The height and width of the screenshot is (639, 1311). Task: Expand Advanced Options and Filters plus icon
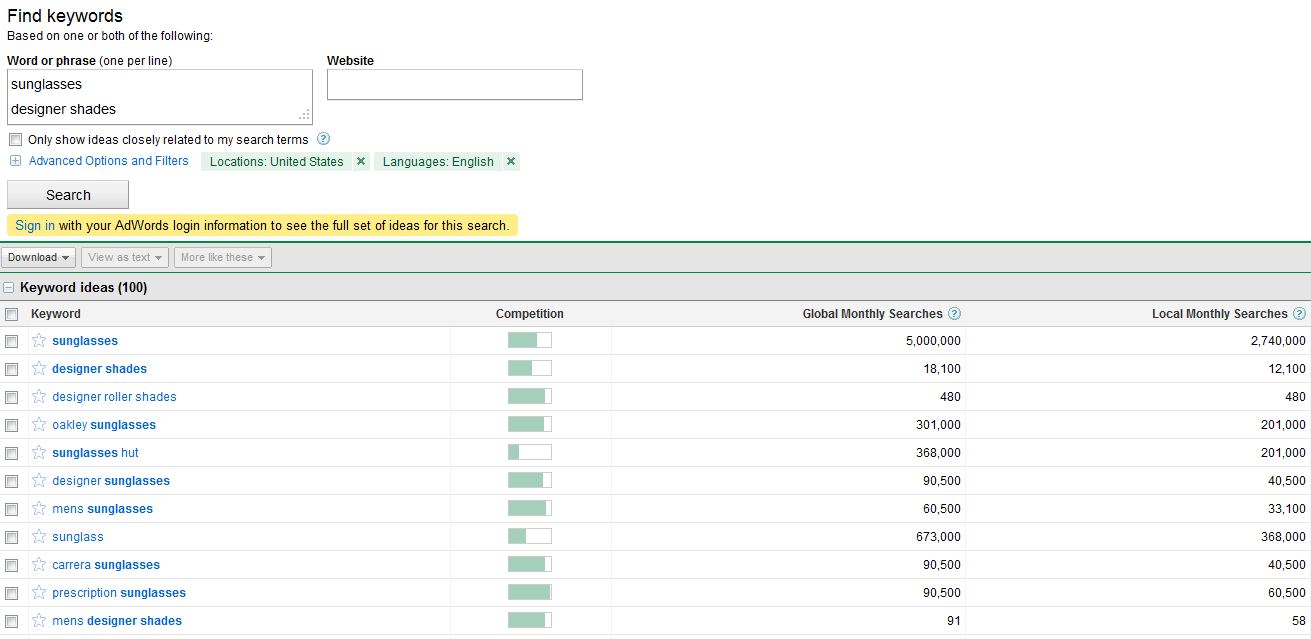pos(15,161)
